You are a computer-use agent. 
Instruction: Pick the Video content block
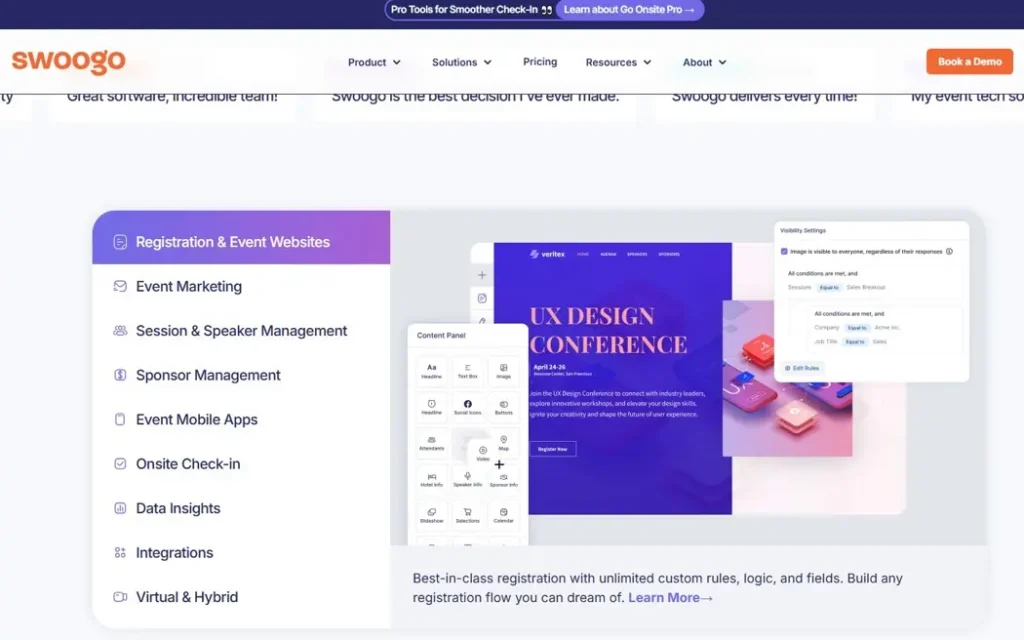[483, 453]
